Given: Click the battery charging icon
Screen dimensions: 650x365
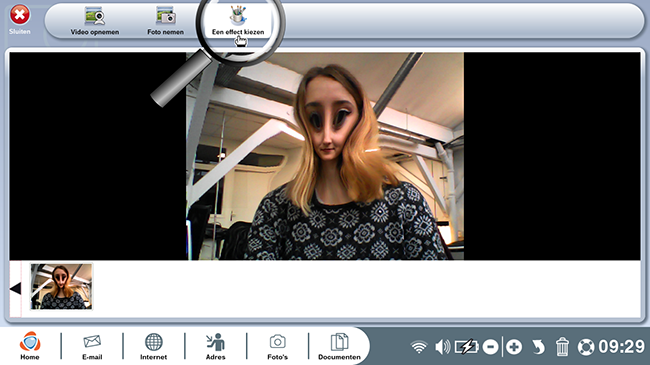Looking at the screenshot, I should [x=467, y=347].
